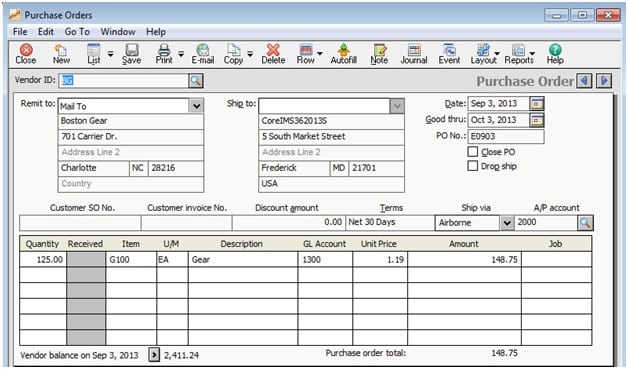Open the Edit menu

(46, 32)
